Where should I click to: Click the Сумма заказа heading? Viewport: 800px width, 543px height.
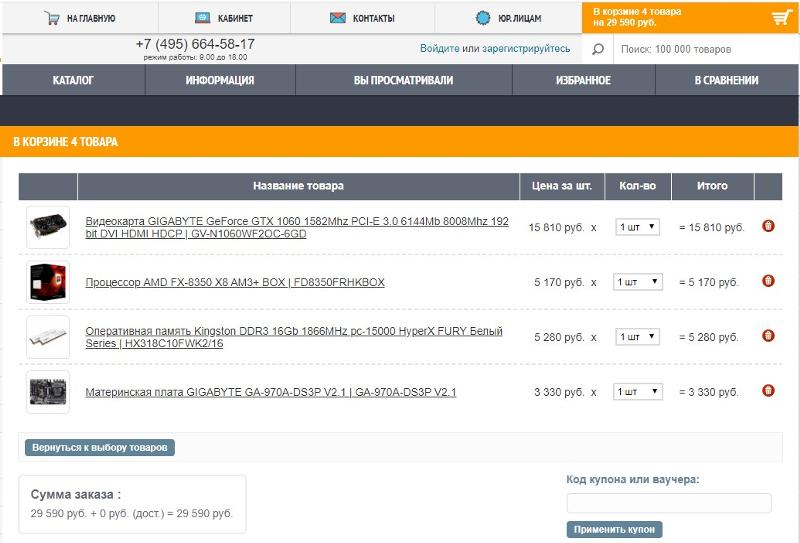(x=76, y=495)
